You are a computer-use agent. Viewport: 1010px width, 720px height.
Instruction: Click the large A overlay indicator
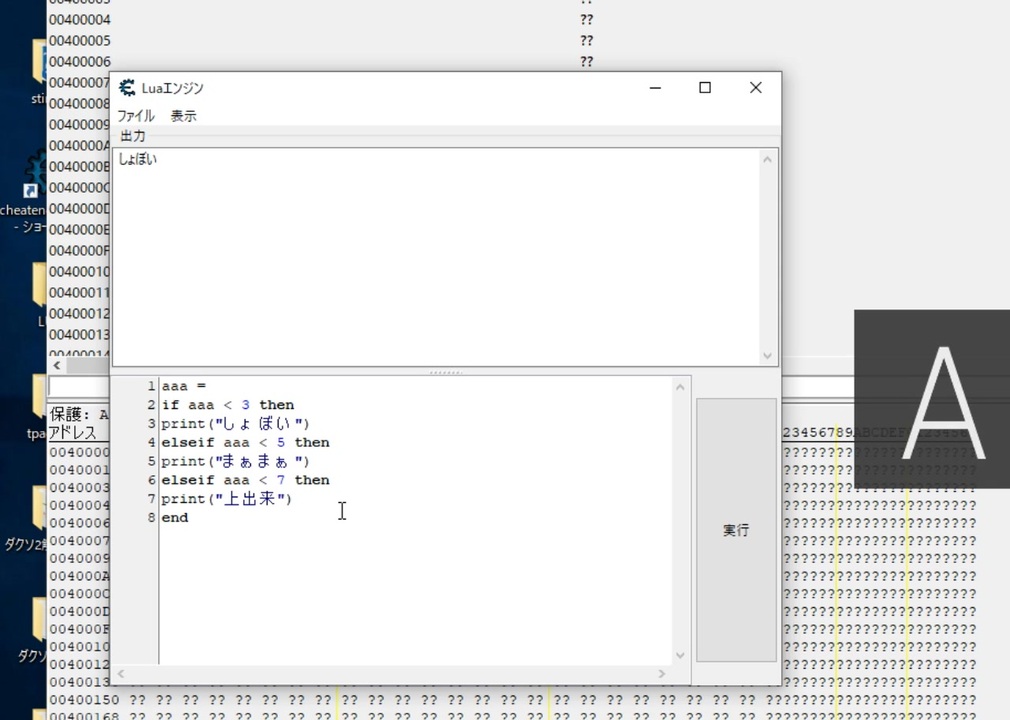[x=943, y=402]
